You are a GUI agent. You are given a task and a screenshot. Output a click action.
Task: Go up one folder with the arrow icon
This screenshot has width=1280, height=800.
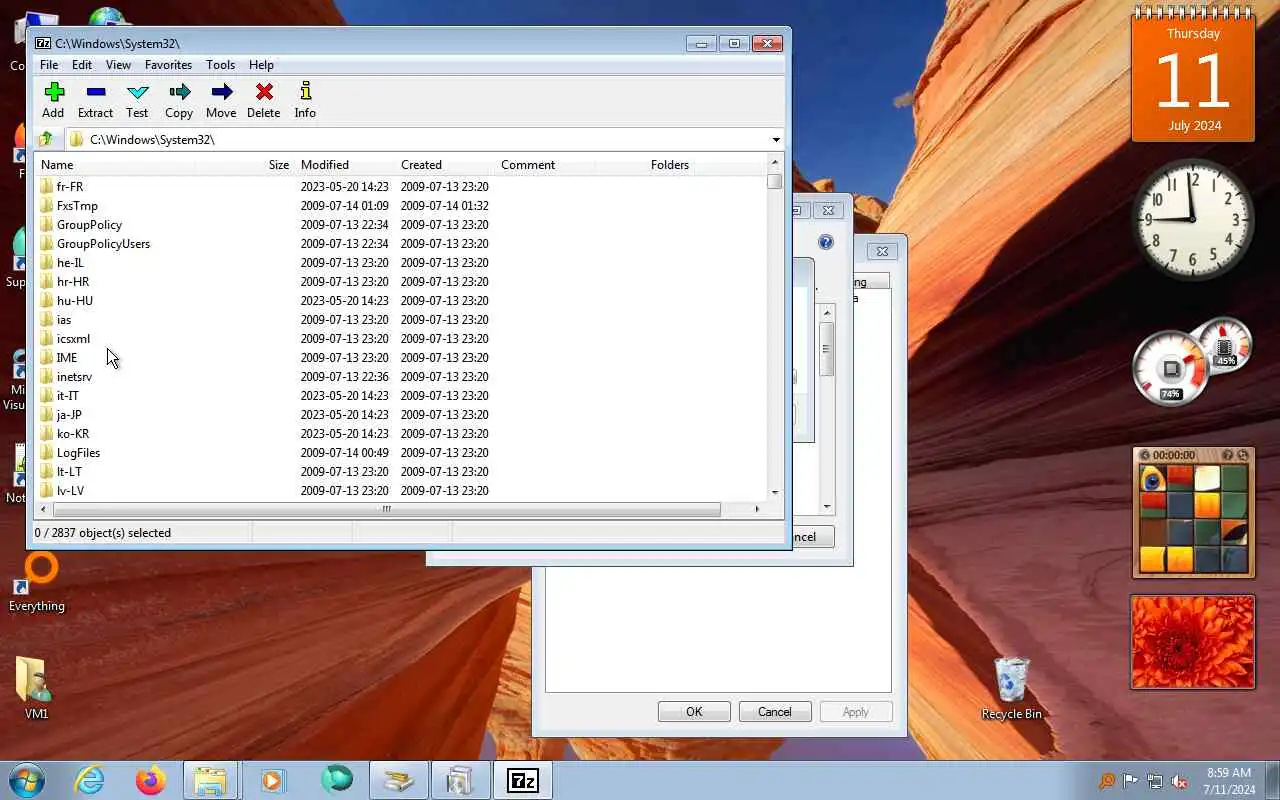point(46,139)
